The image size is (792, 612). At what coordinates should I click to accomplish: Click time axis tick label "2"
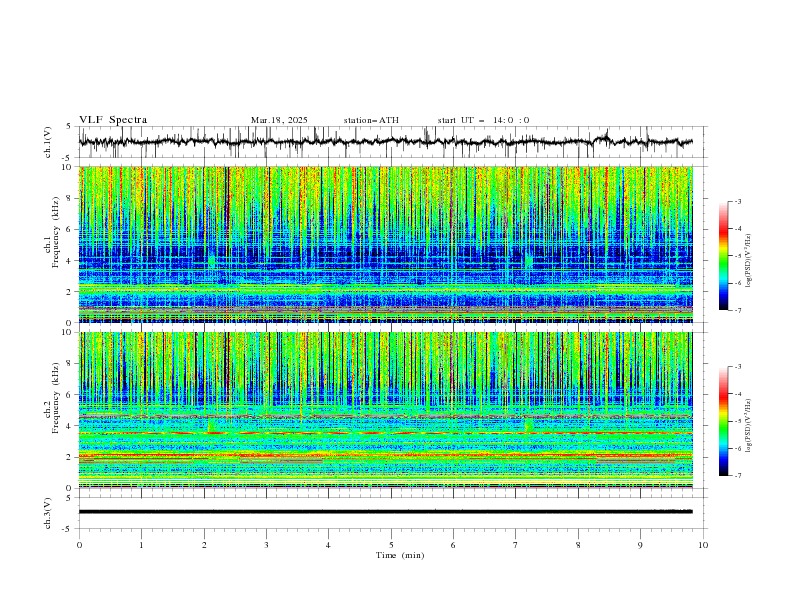pos(204,545)
